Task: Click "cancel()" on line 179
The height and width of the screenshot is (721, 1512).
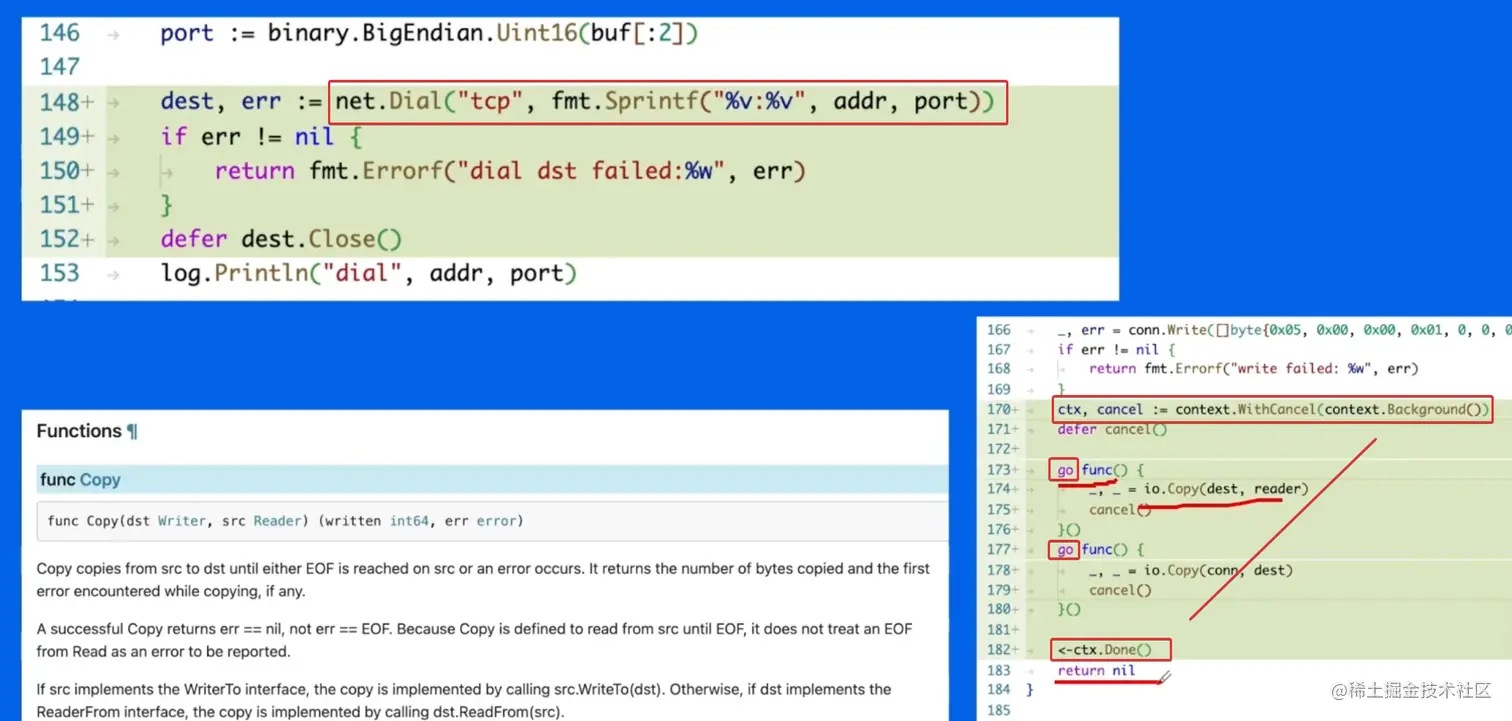Action: (x=1120, y=590)
